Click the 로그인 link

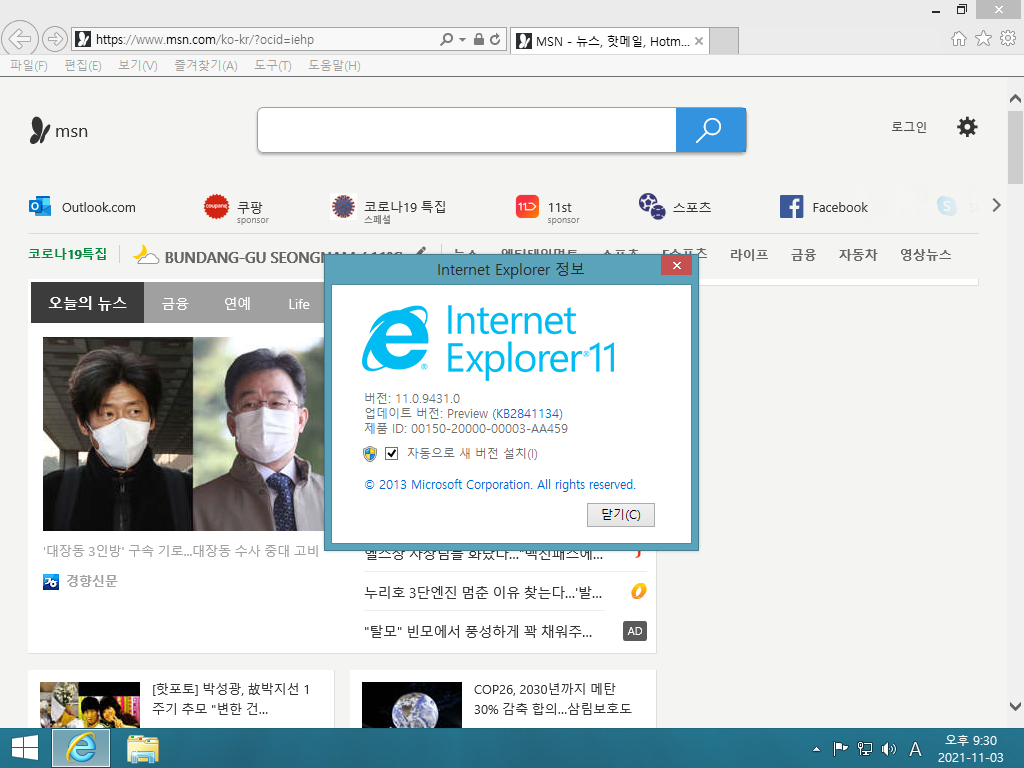click(908, 127)
